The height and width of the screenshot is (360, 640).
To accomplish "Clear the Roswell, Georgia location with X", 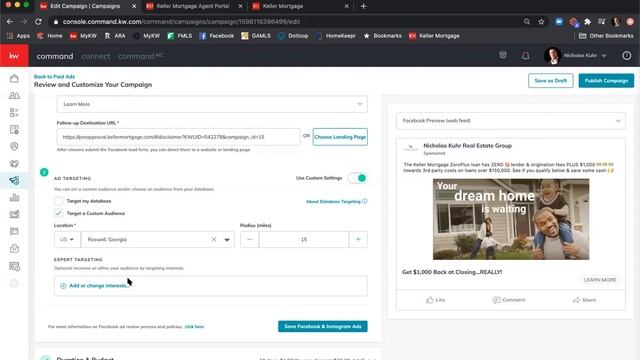I will 214,240.
